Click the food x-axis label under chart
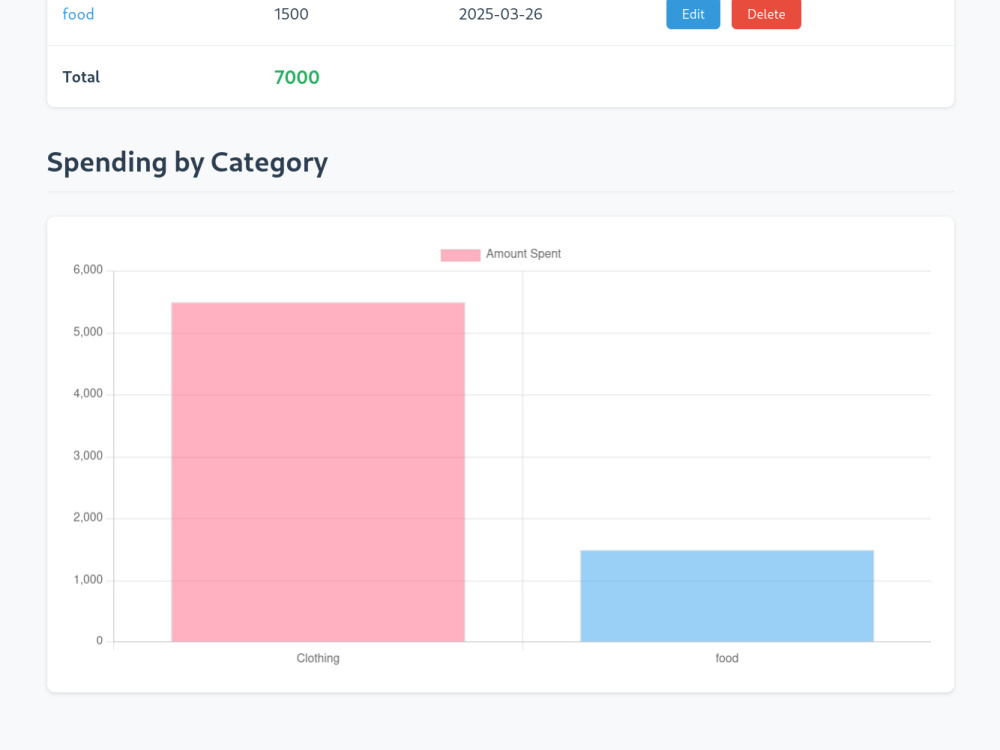 click(726, 658)
